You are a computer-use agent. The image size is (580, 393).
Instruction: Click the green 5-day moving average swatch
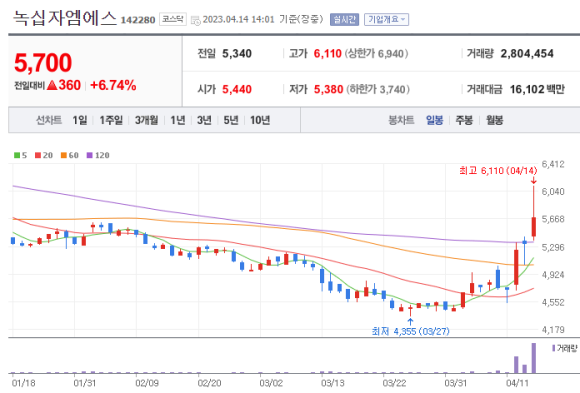(17, 155)
